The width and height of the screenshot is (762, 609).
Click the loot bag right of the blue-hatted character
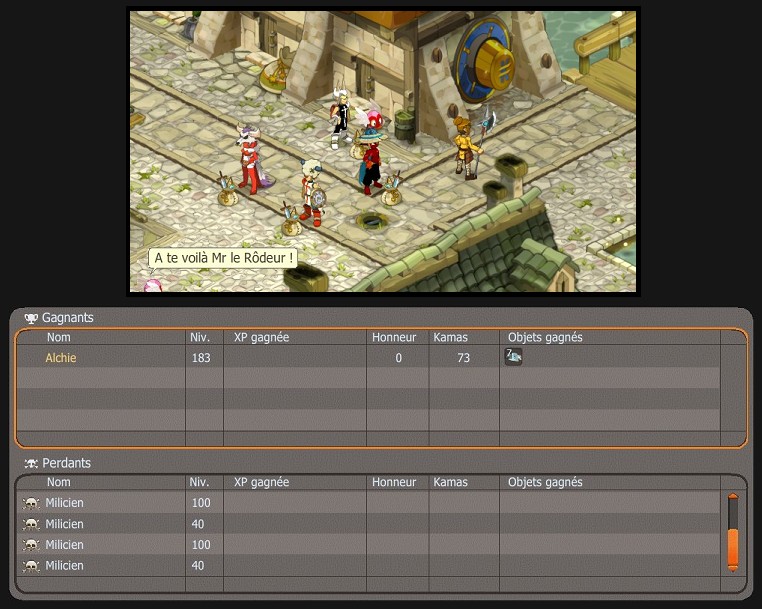tap(392, 191)
